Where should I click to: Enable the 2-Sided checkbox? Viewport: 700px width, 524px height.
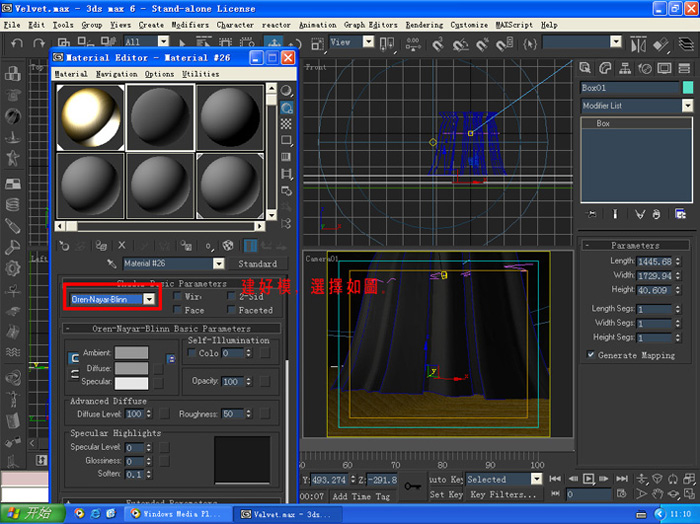click(231, 296)
